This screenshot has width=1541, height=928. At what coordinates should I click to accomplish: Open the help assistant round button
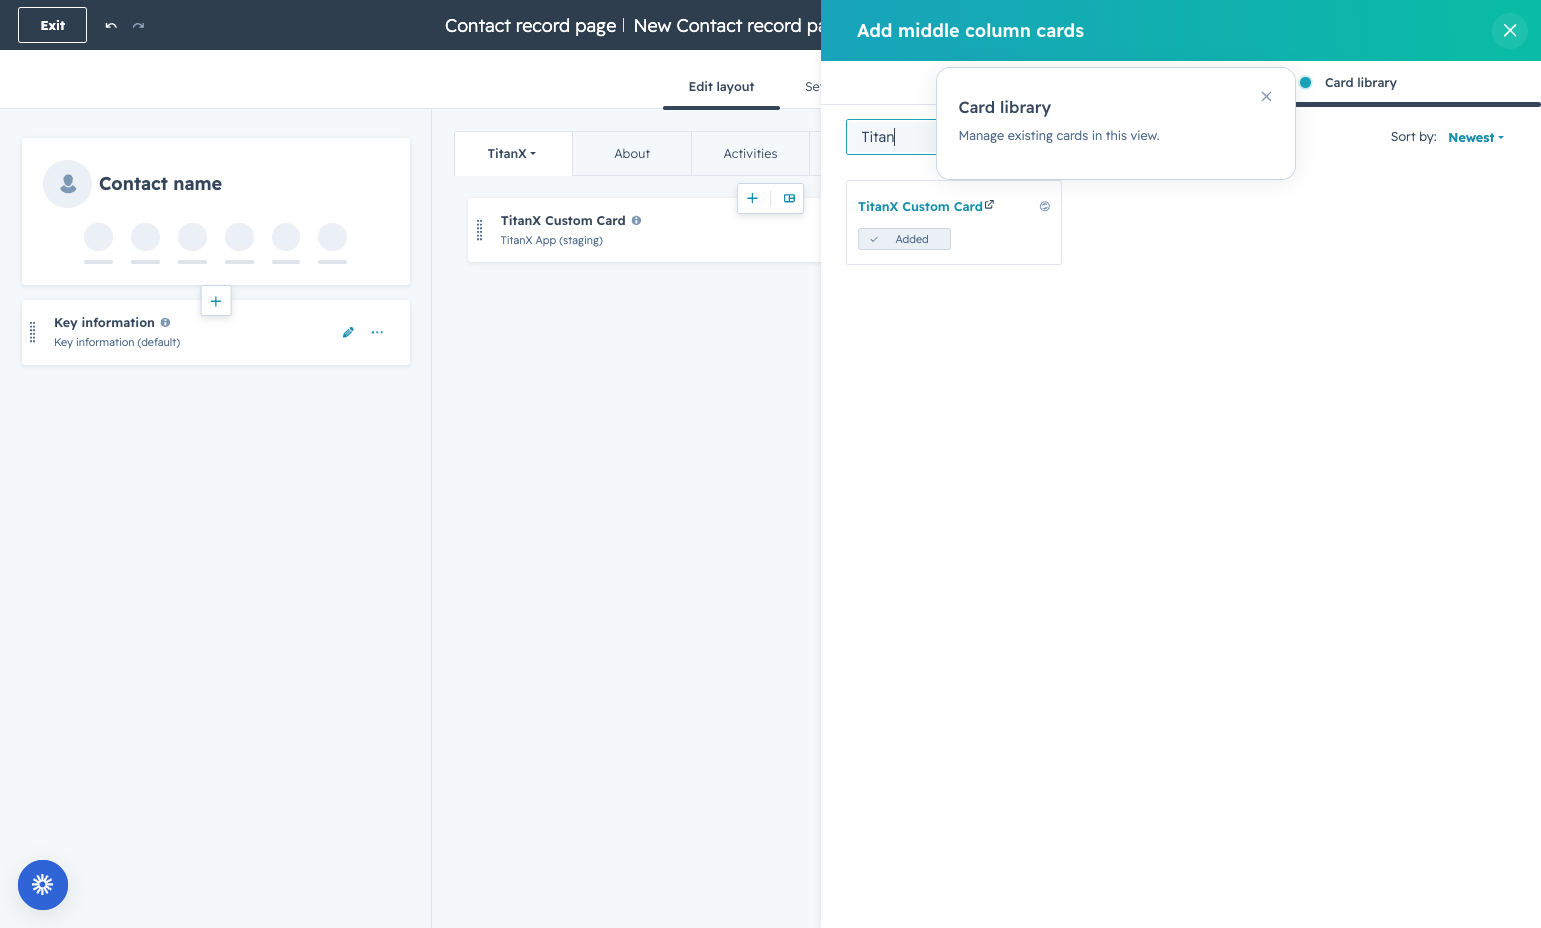(x=43, y=885)
